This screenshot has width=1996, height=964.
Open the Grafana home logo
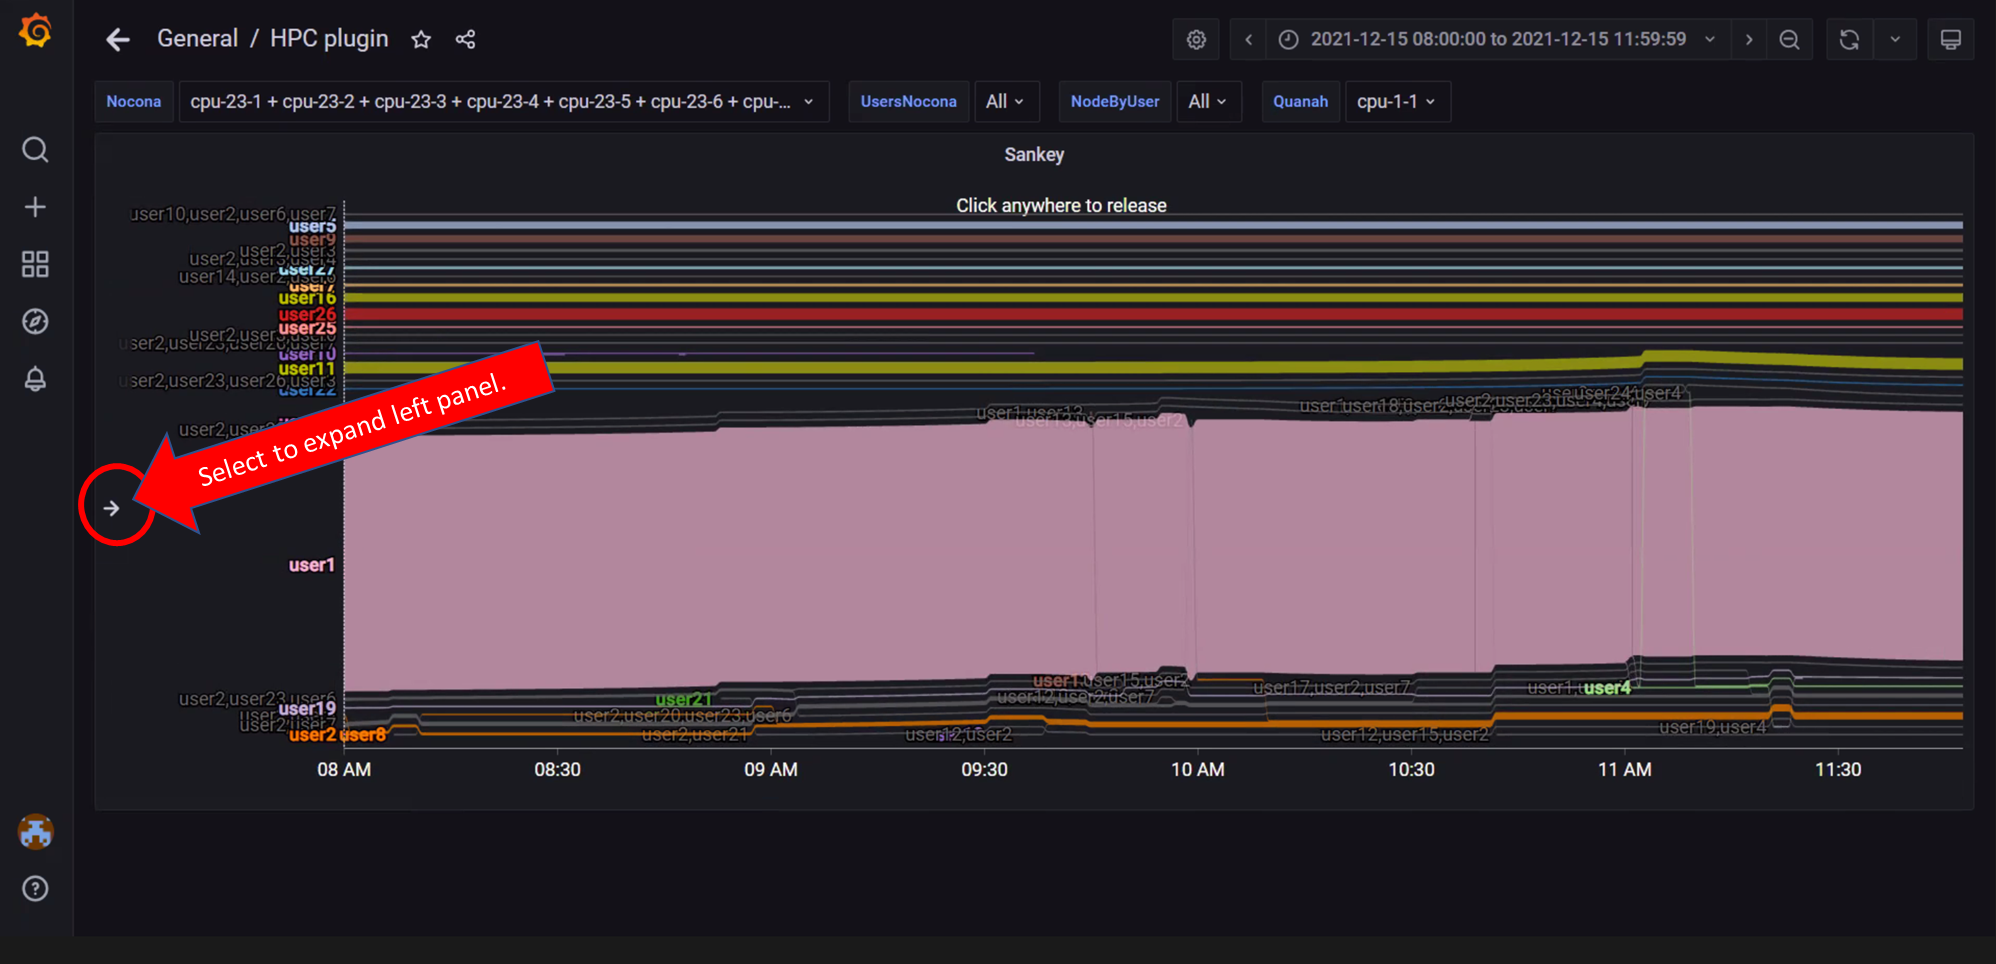(36, 31)
